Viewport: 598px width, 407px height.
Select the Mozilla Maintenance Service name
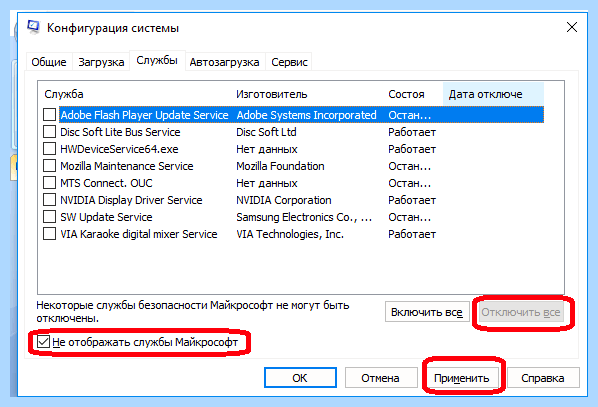[x=127, y=166]
